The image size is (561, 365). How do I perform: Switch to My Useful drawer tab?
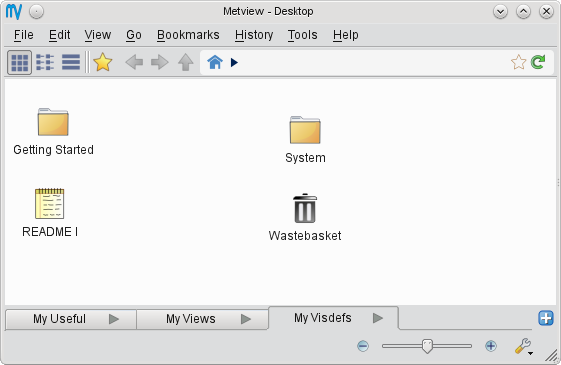(71, 319)
